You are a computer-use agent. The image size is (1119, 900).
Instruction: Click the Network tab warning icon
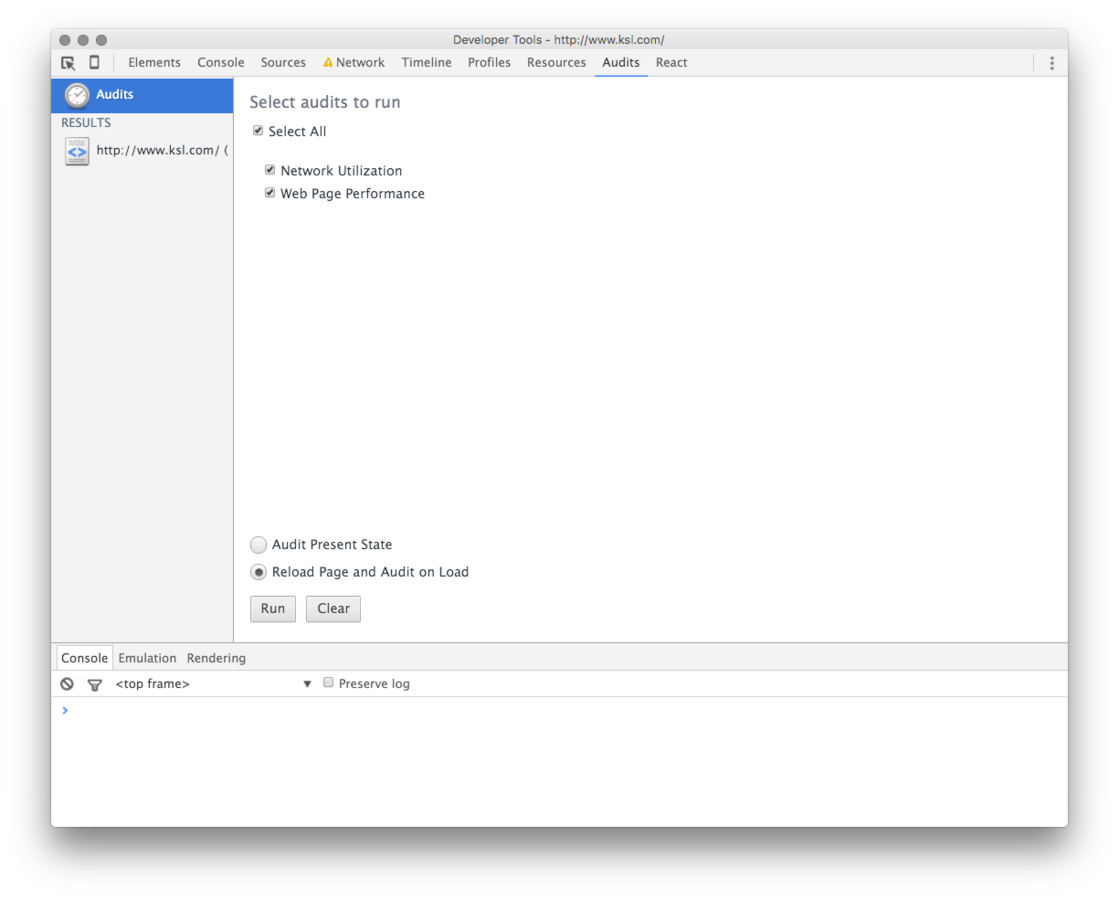coord(328,63)
